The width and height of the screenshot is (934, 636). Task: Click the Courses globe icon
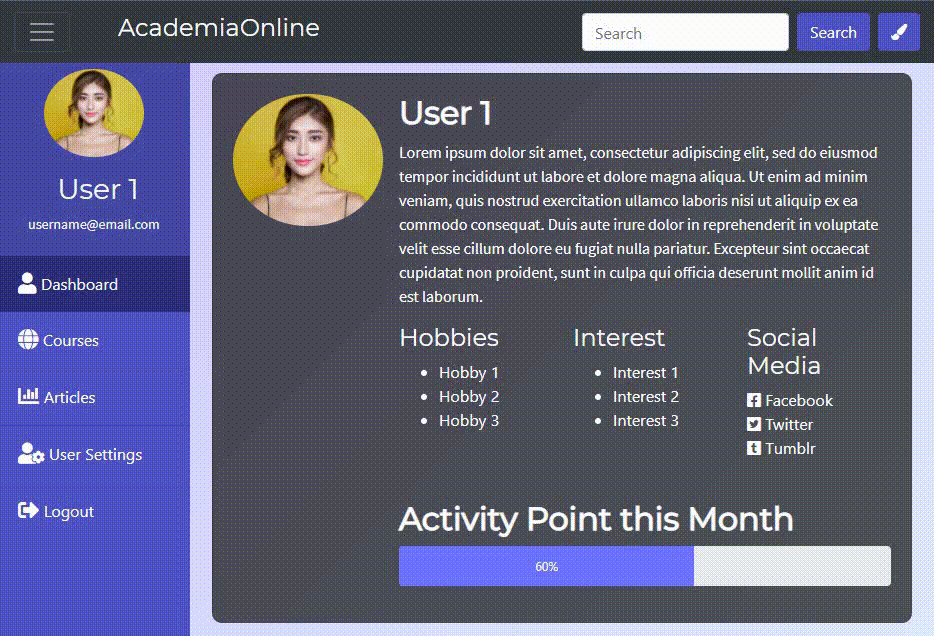[28, 339]
